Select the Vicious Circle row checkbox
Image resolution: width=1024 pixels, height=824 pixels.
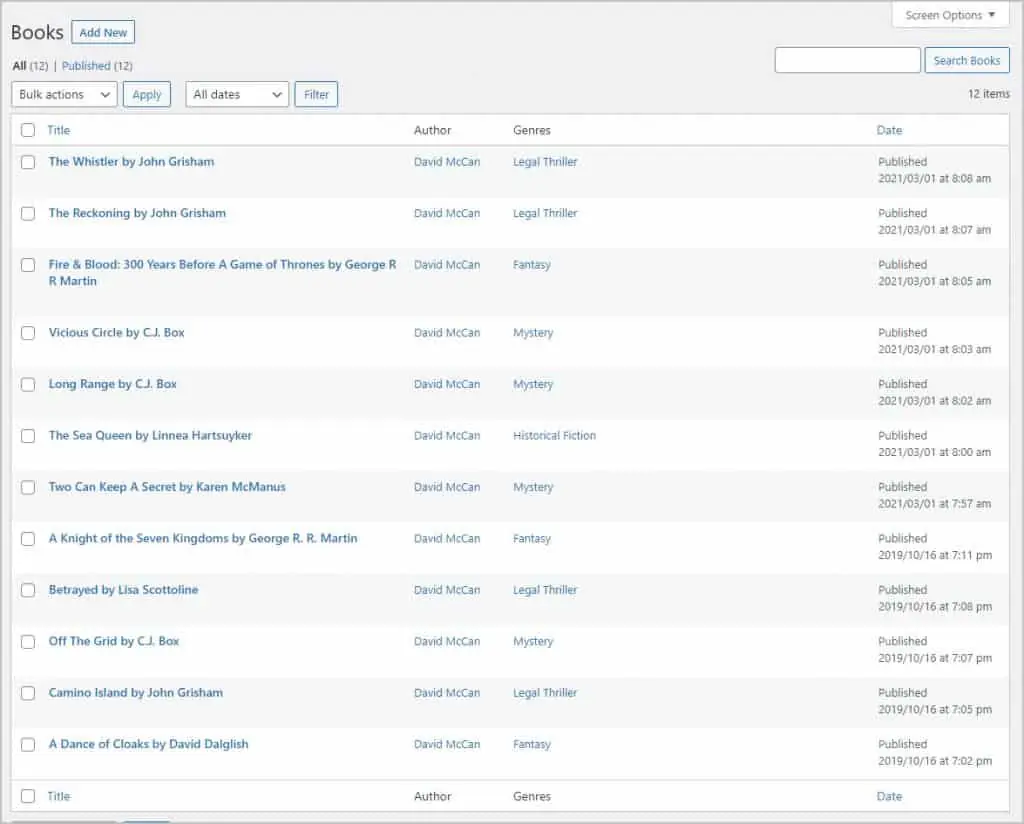coord(28,333)
